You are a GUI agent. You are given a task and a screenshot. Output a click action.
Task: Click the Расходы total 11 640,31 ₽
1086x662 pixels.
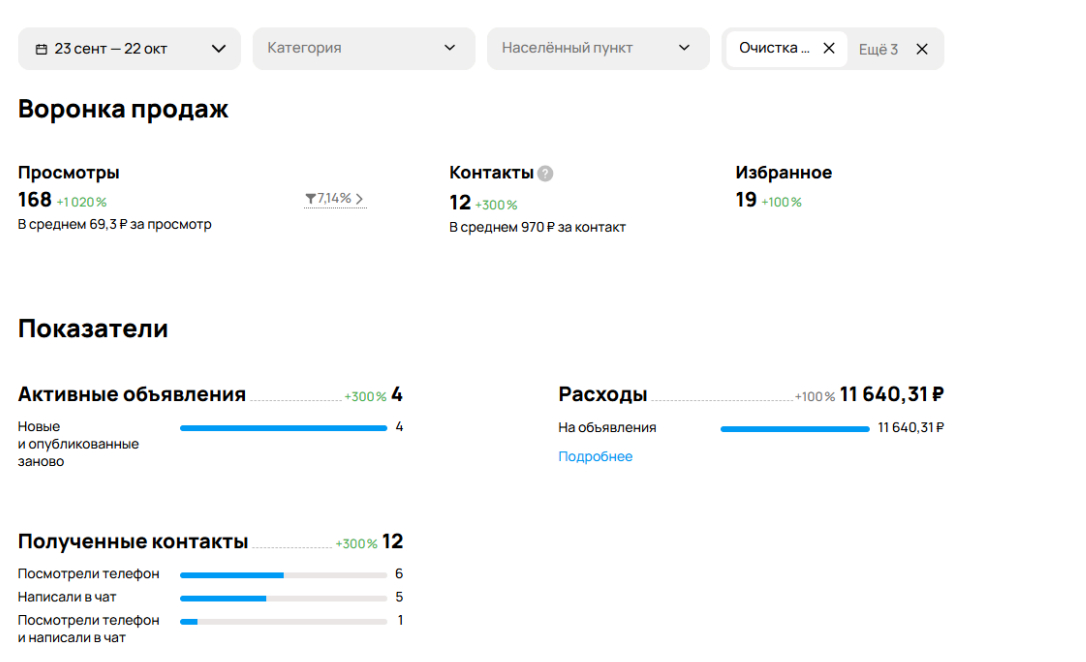pyautogui.click(x=892, y=394)
